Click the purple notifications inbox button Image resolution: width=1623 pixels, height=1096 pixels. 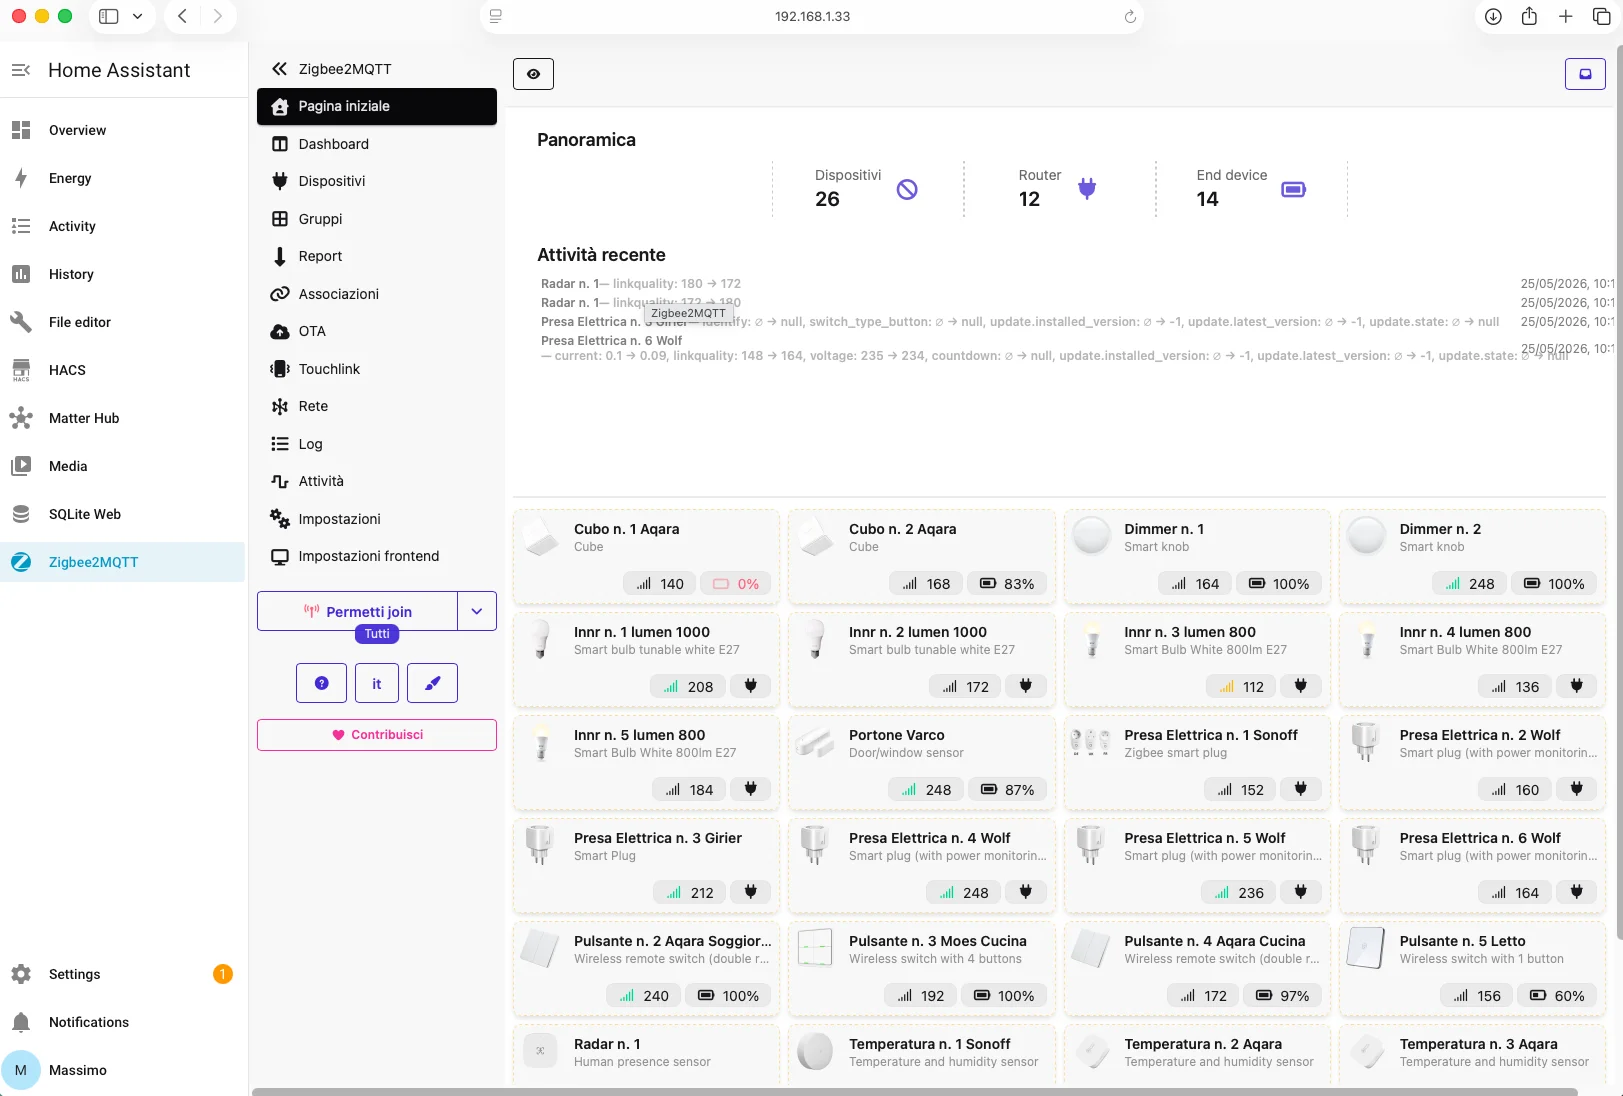tap(1585, 74)
